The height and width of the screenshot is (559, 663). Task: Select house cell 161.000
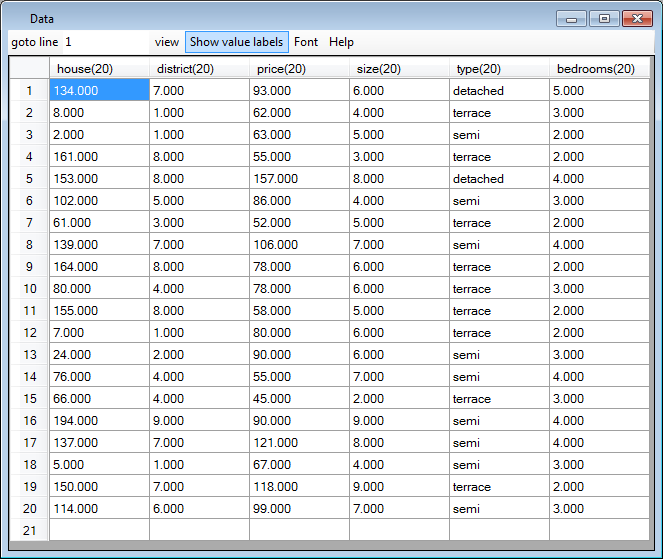(x=99, y=156)
